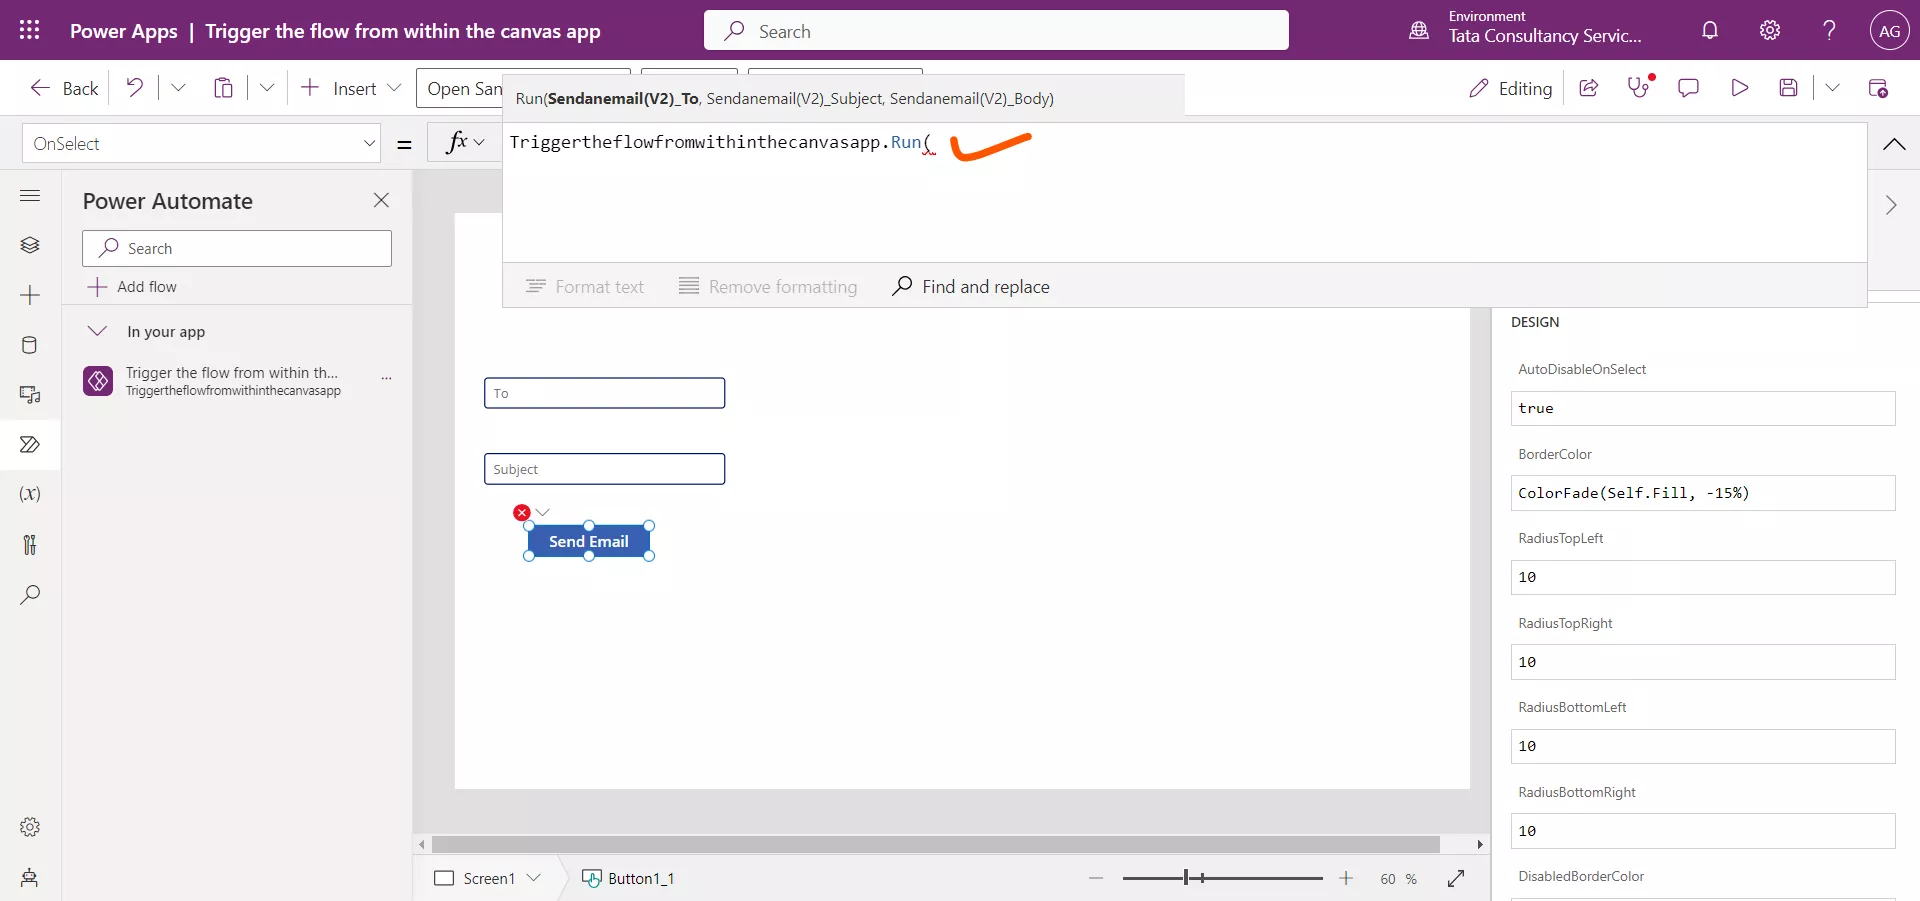The height and width of the screenshot is (901, 1920).
Task: Open the Comments panel
Action: tap(1689, 88)
